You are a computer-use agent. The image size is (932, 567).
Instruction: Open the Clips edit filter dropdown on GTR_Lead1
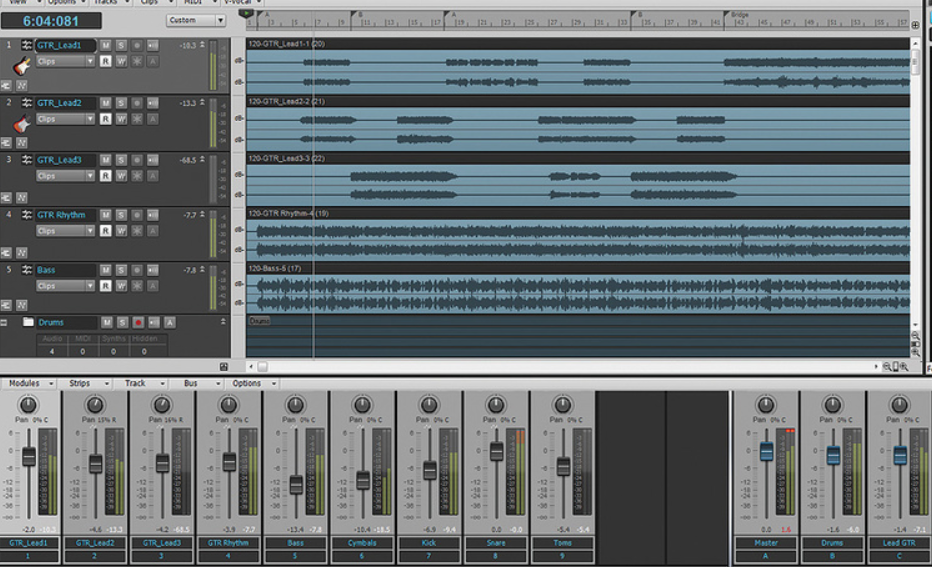(x=65, y=61)
